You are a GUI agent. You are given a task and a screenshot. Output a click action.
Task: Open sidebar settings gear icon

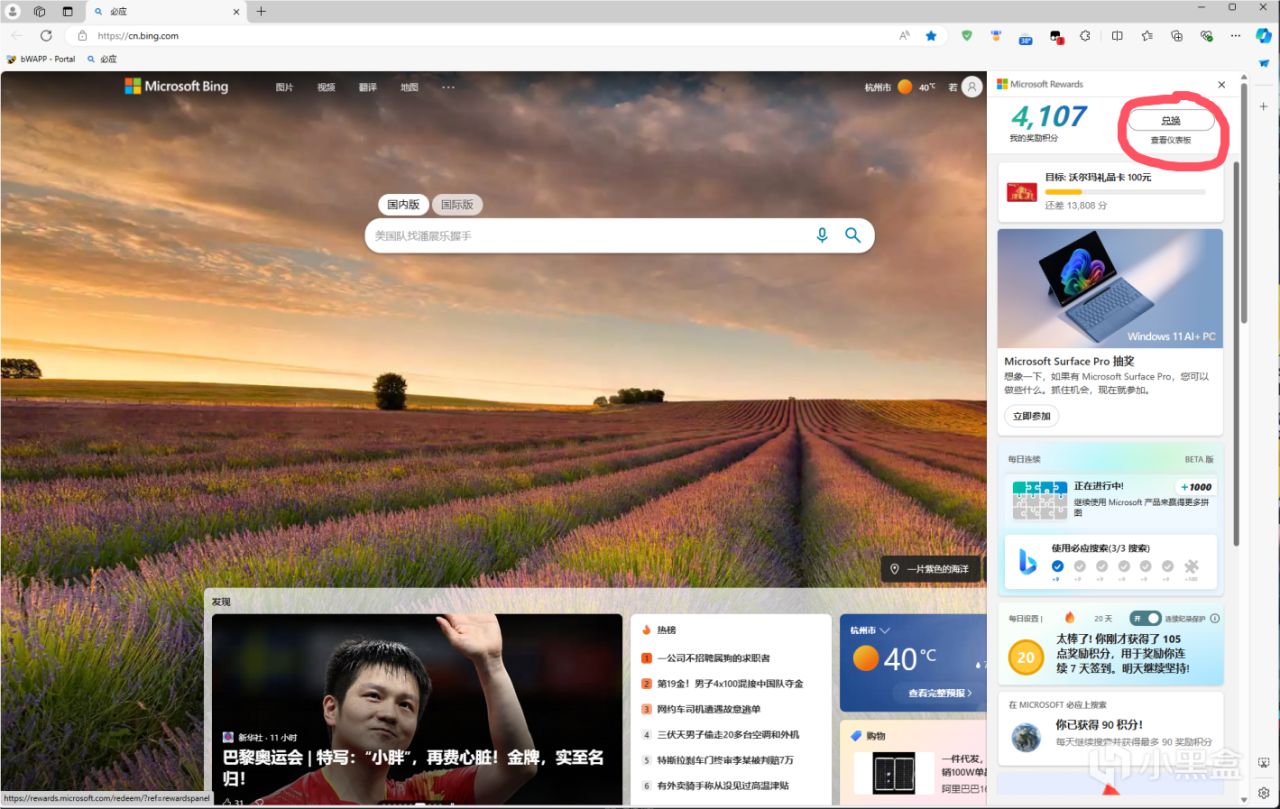point(1264,793)
